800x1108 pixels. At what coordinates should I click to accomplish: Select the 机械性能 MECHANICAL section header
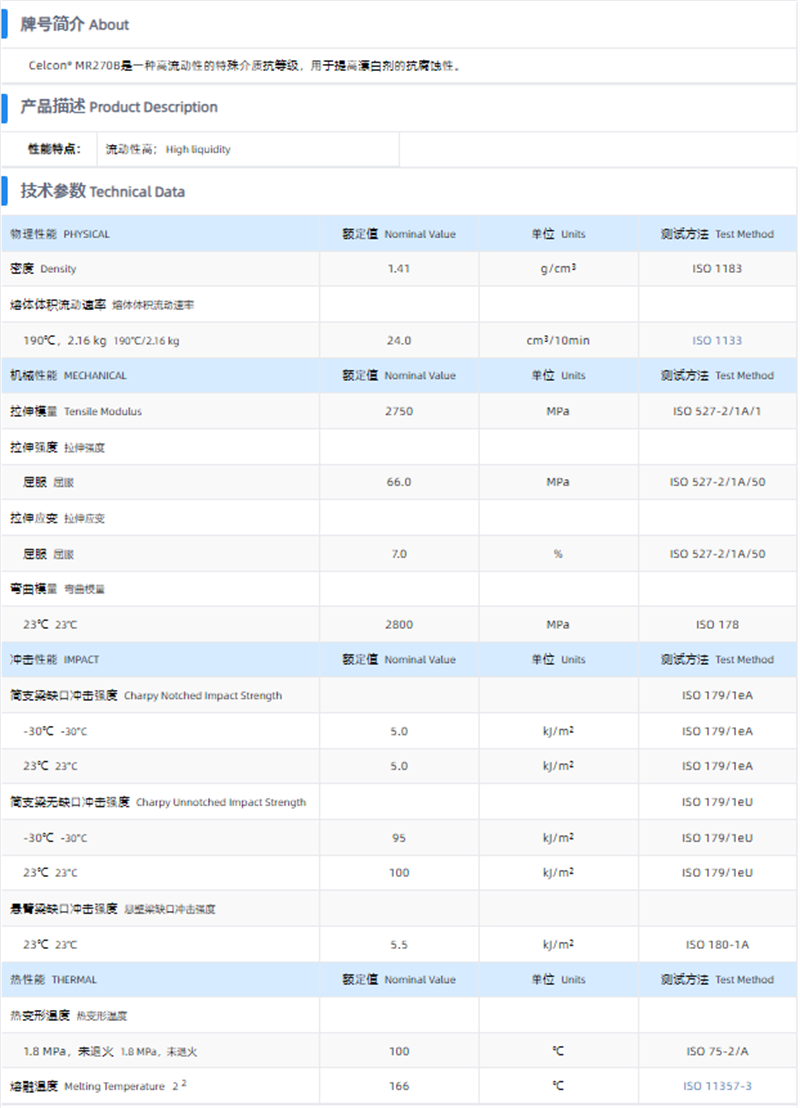click(68, 376)
